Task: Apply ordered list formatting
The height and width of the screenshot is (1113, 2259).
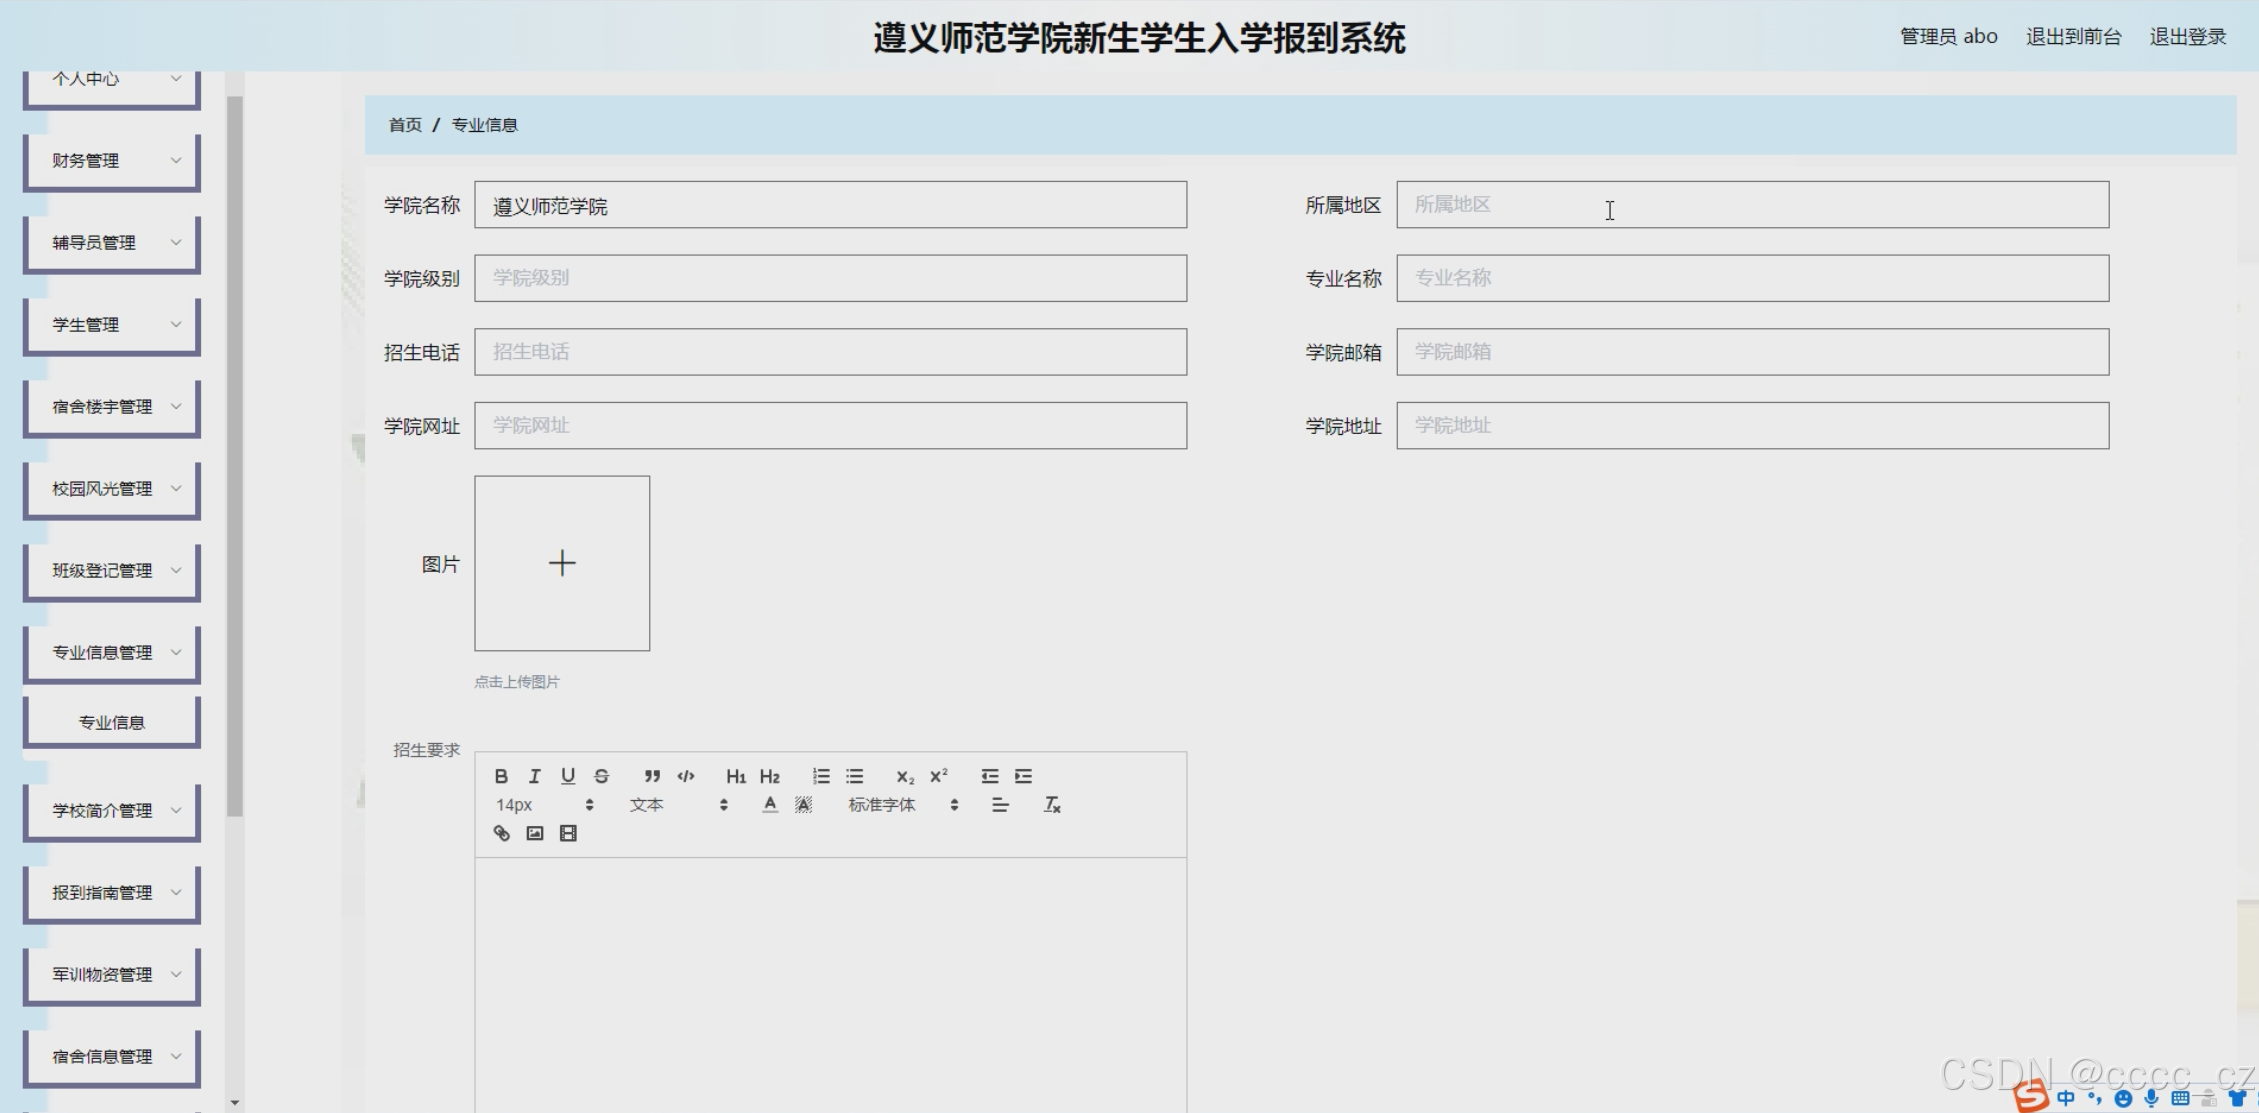Action: [821, 776]
